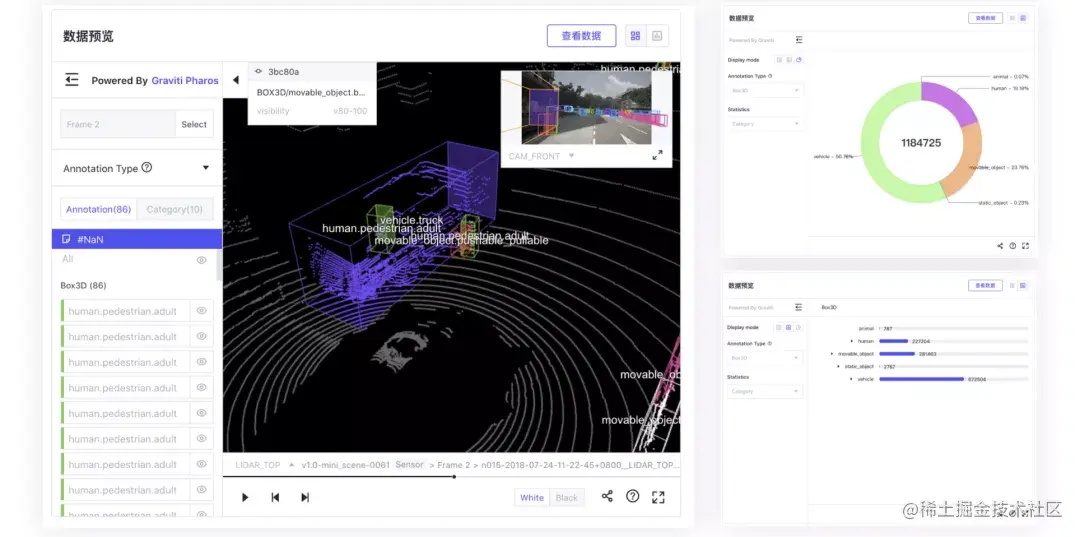
Task: Open Category statistics dropdown in bar chart panel
Action: click(765, 391)
